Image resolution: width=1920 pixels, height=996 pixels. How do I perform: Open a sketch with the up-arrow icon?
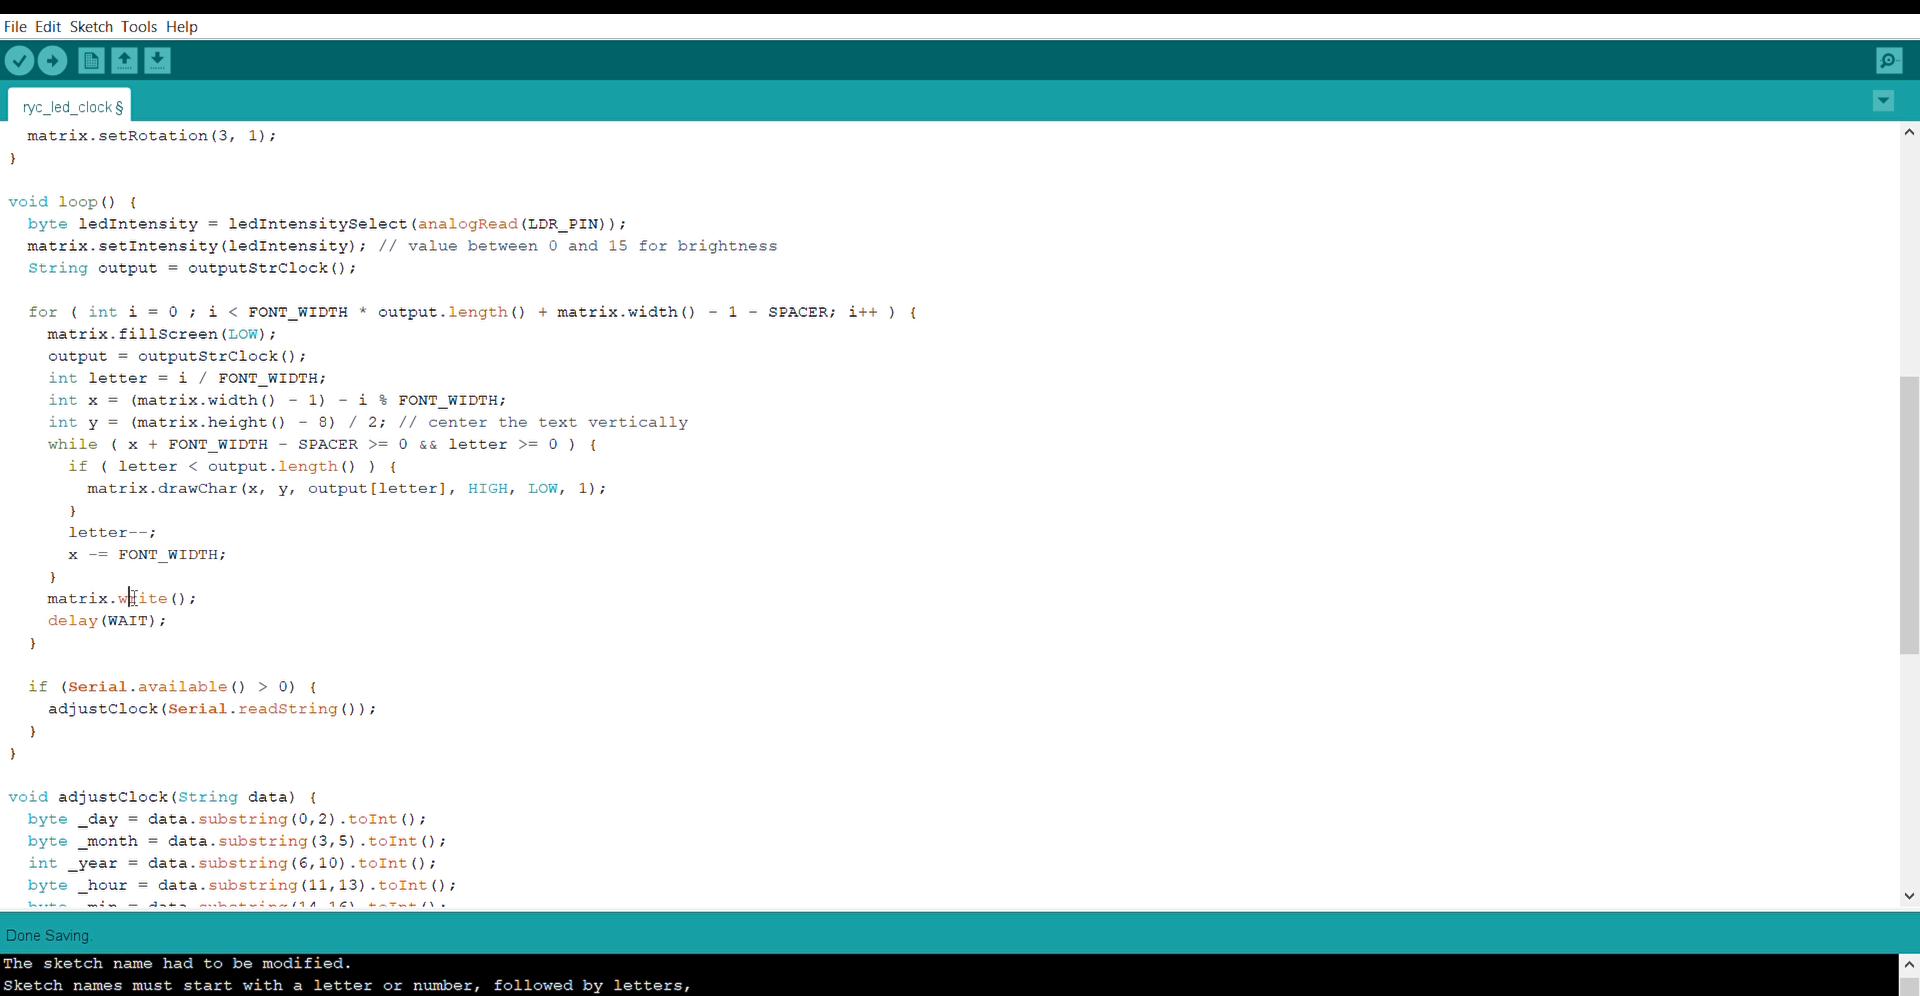(124, 61)
